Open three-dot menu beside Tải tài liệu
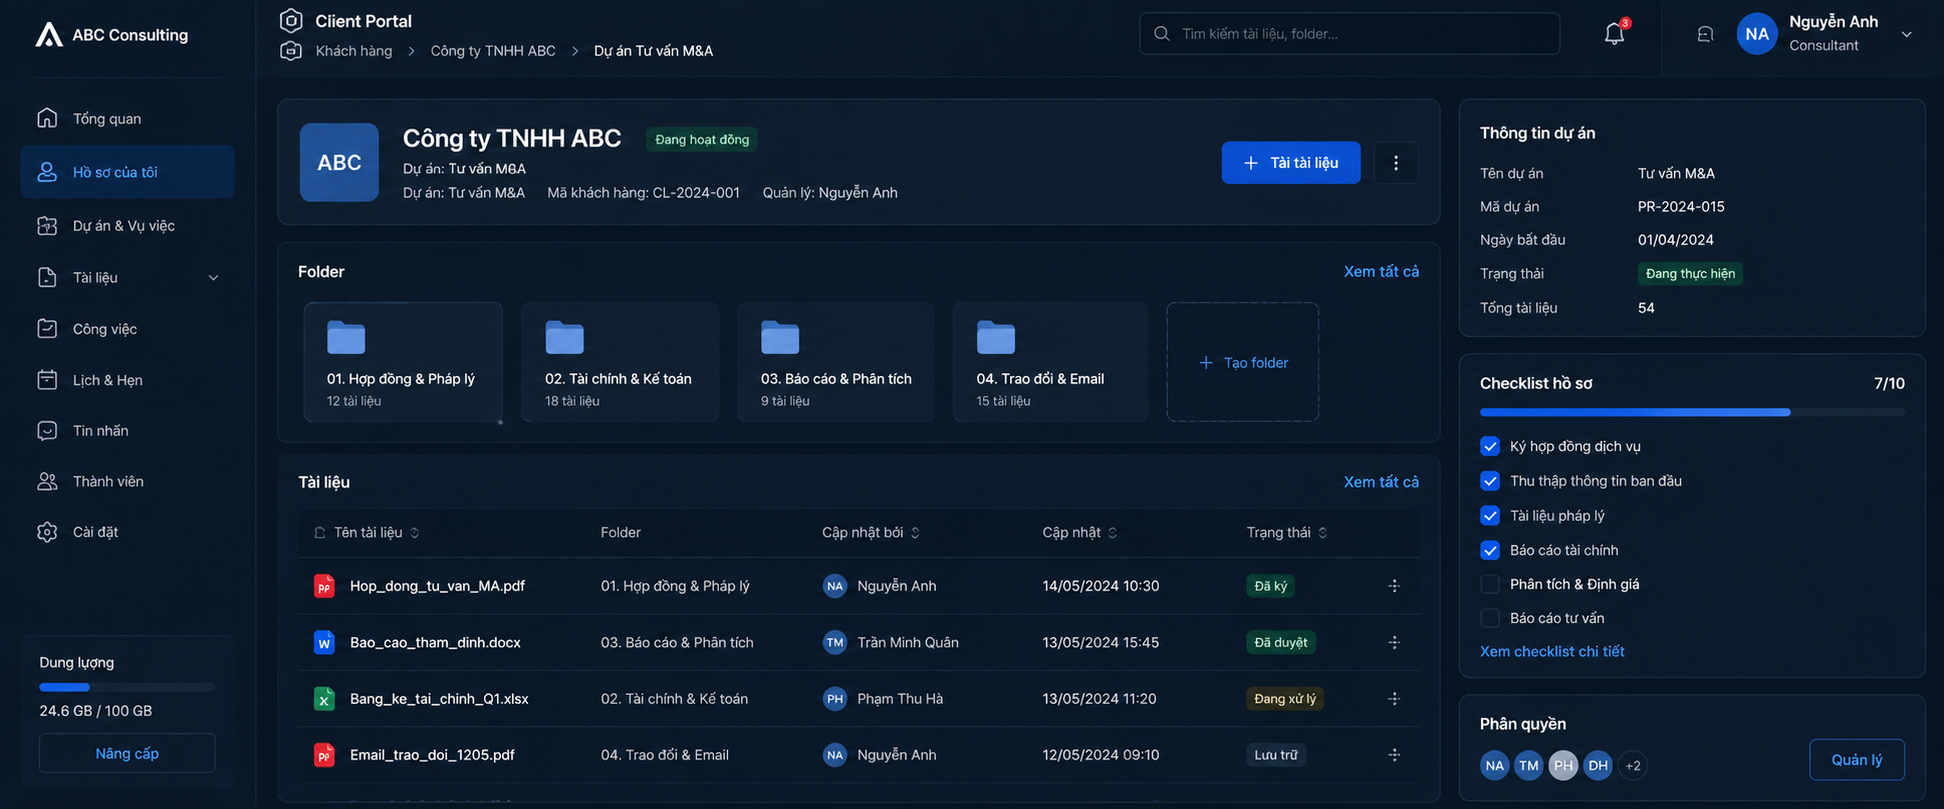This screenshot has height=809, width=1944. click(1396, 163)
